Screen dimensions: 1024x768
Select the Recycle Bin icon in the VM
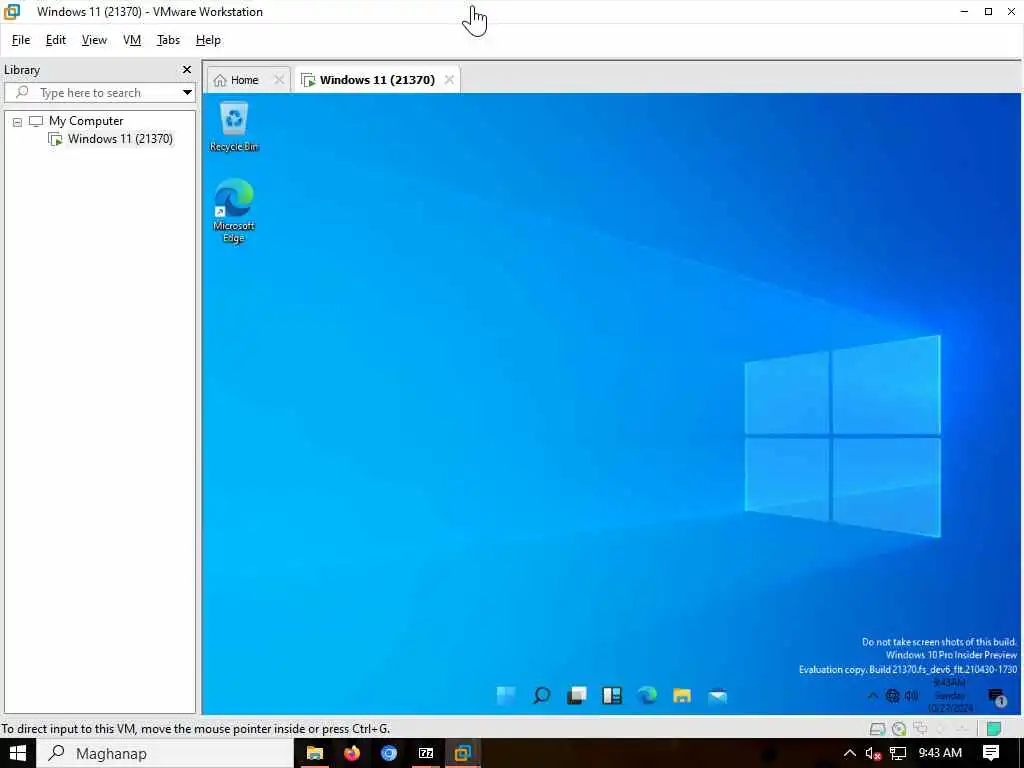click(234, 127)
